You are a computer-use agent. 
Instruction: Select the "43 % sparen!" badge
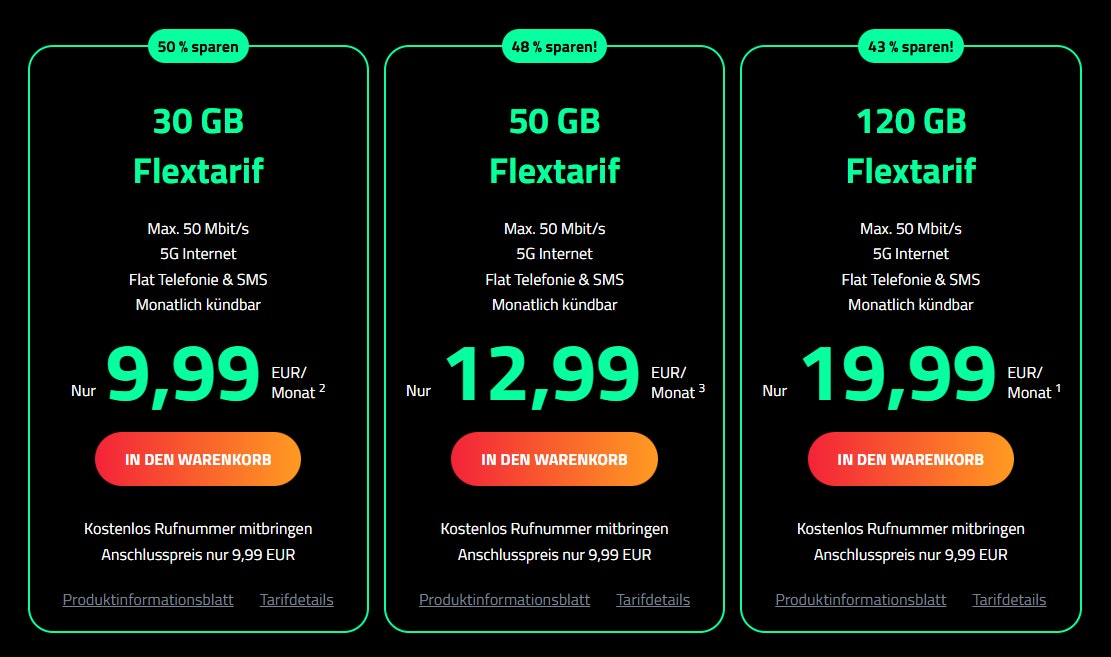pos(910,46)
